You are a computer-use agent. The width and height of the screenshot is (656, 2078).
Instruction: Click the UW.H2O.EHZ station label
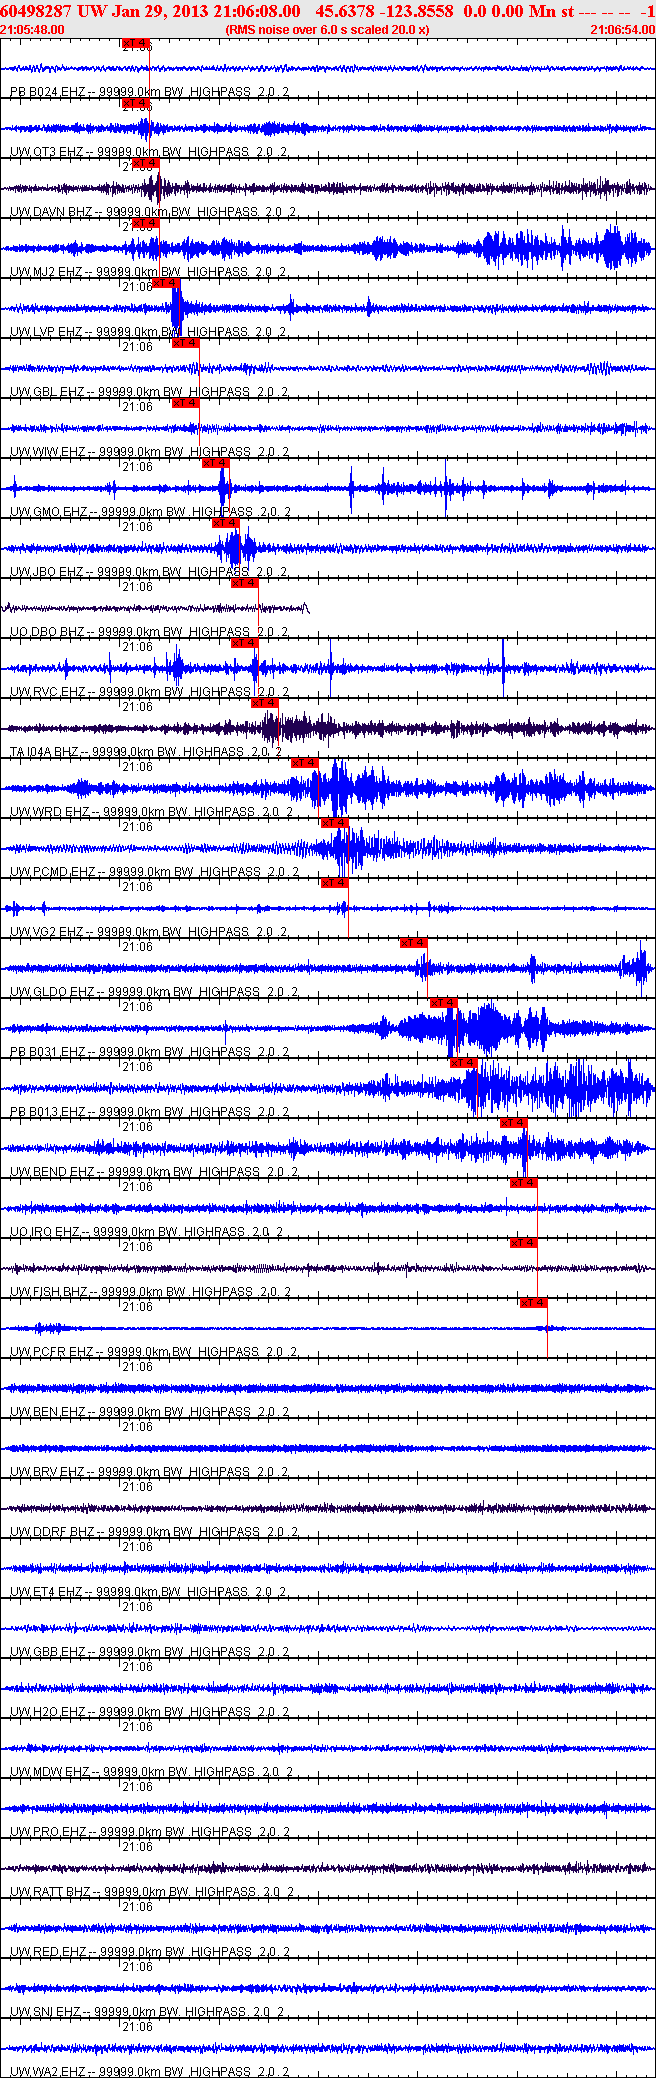pos(47,1712)
